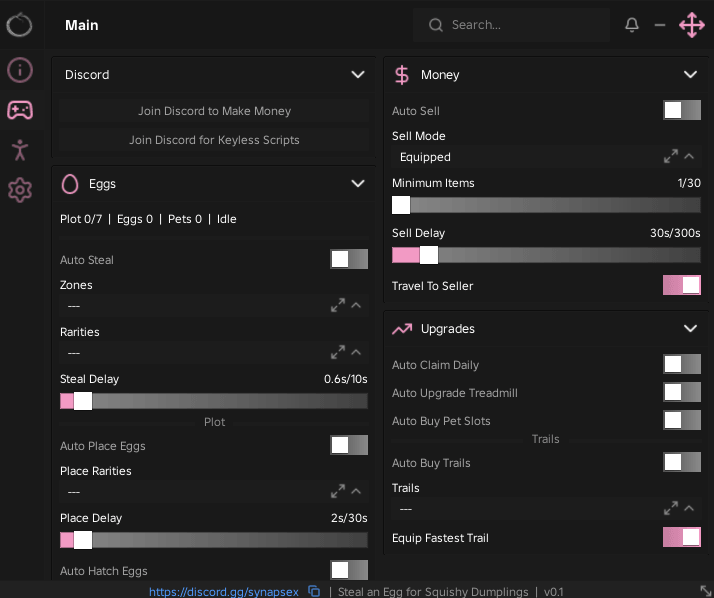
Task: Click the Discord section title
Action: click(87, 75)
